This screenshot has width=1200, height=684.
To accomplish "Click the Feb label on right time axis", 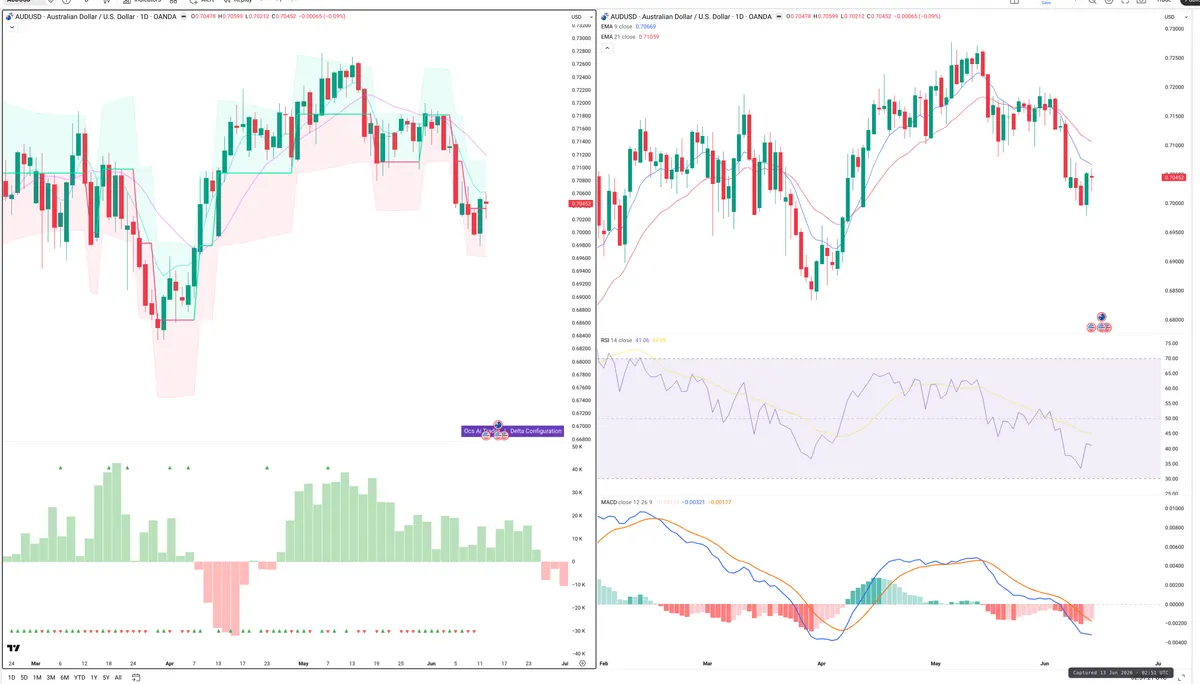I will coord(603,663).
